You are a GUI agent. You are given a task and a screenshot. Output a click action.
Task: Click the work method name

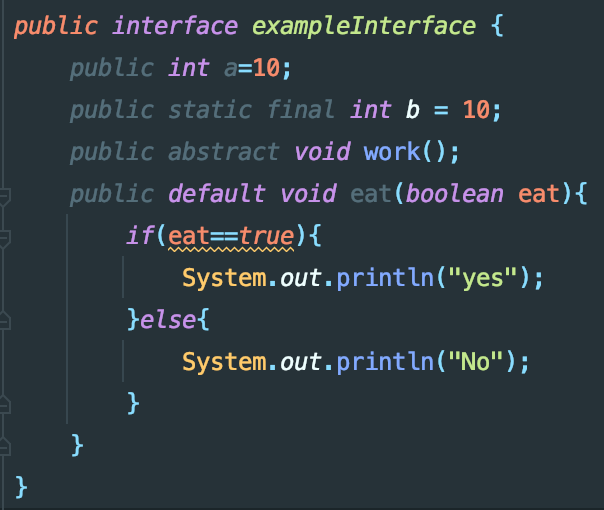click(392, 152)
